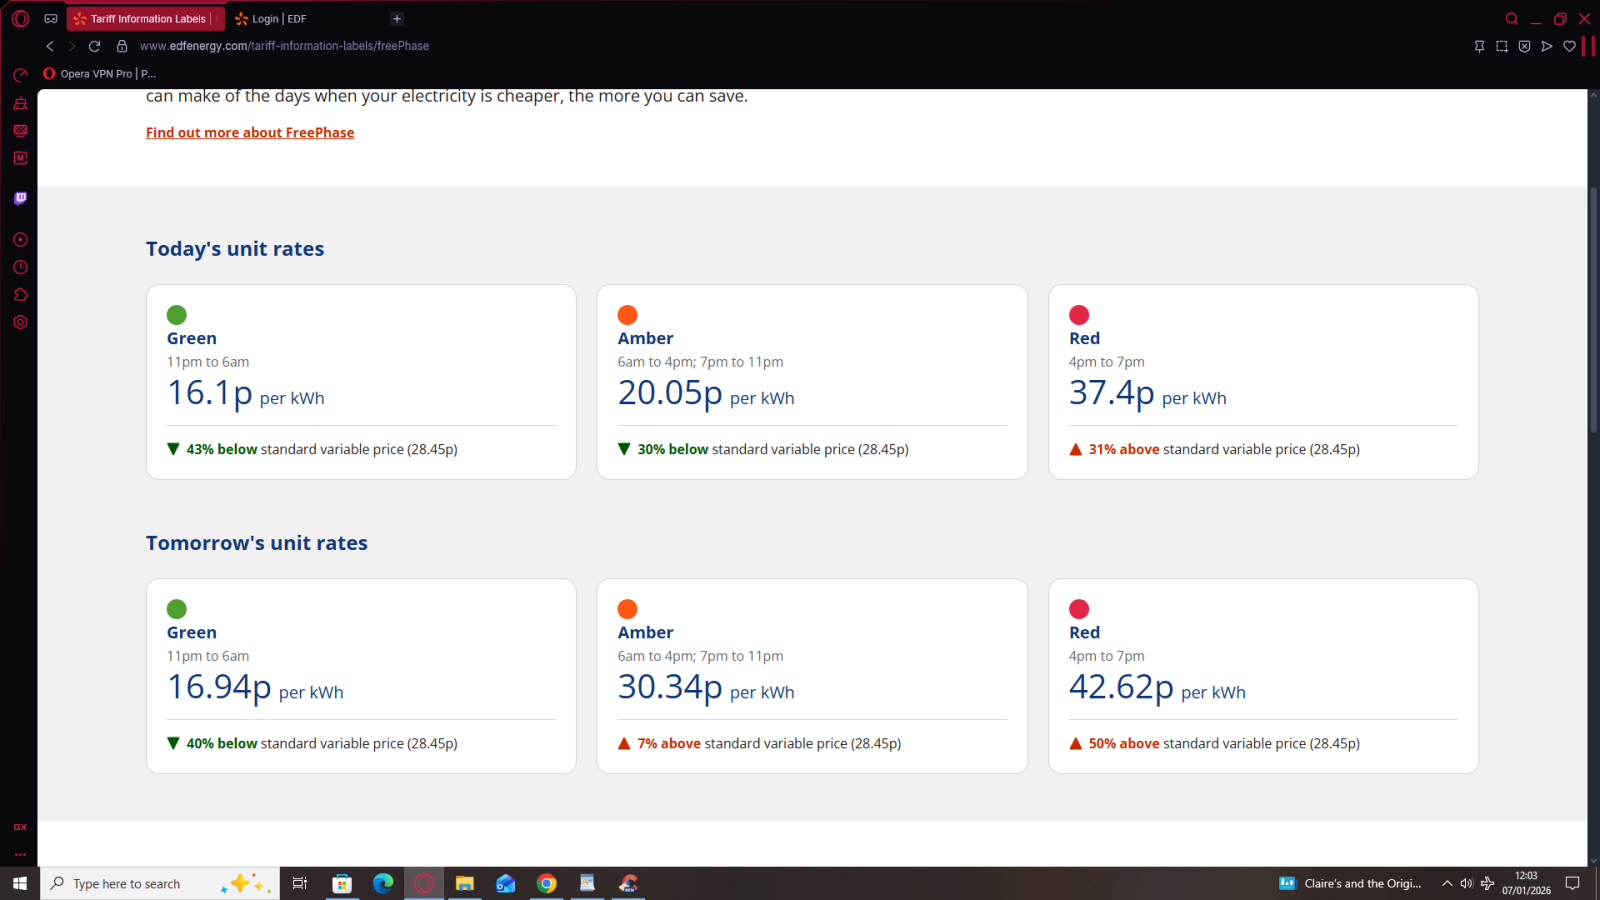The image size is (1600, 900).
Task: Click Find out more about FreePhase link
Action: (x=250, y=133)
